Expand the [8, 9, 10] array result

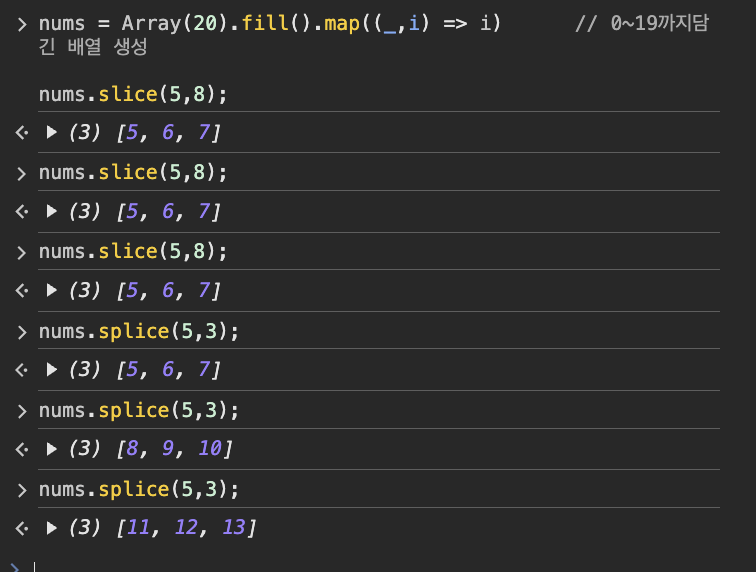pos(52,449)
